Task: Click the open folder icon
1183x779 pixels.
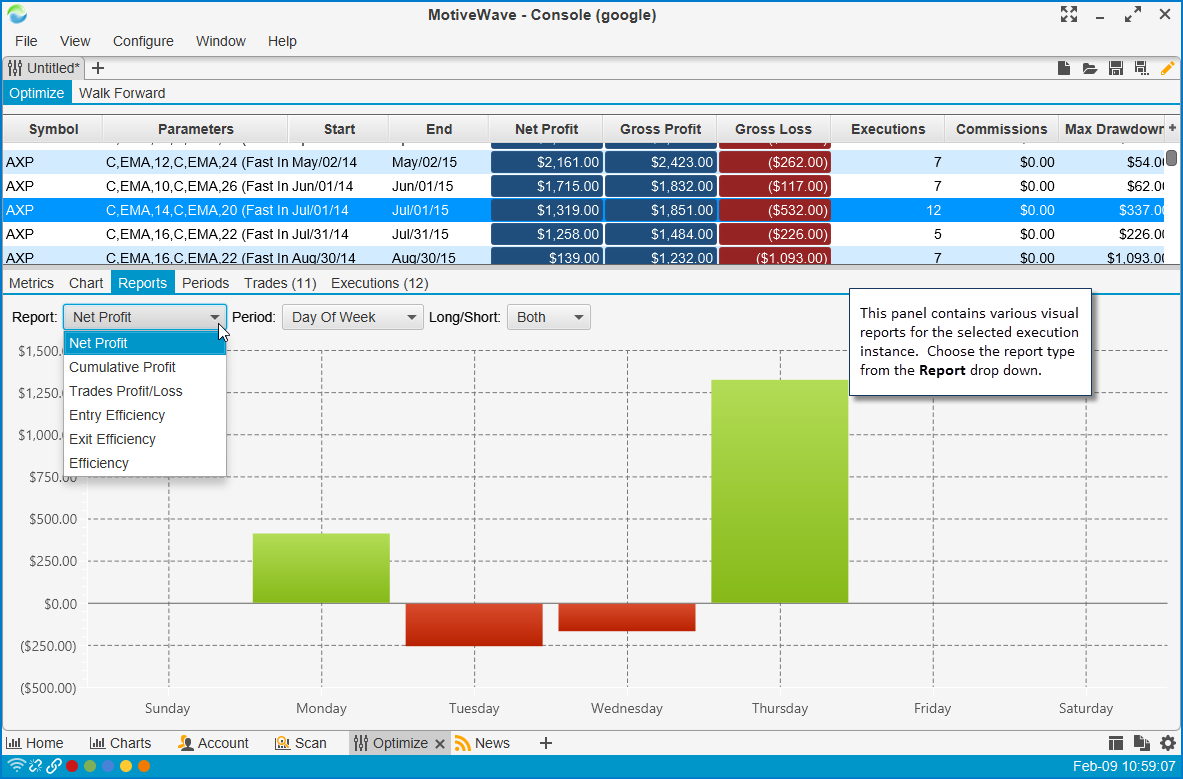Action: pos(1090,68)
